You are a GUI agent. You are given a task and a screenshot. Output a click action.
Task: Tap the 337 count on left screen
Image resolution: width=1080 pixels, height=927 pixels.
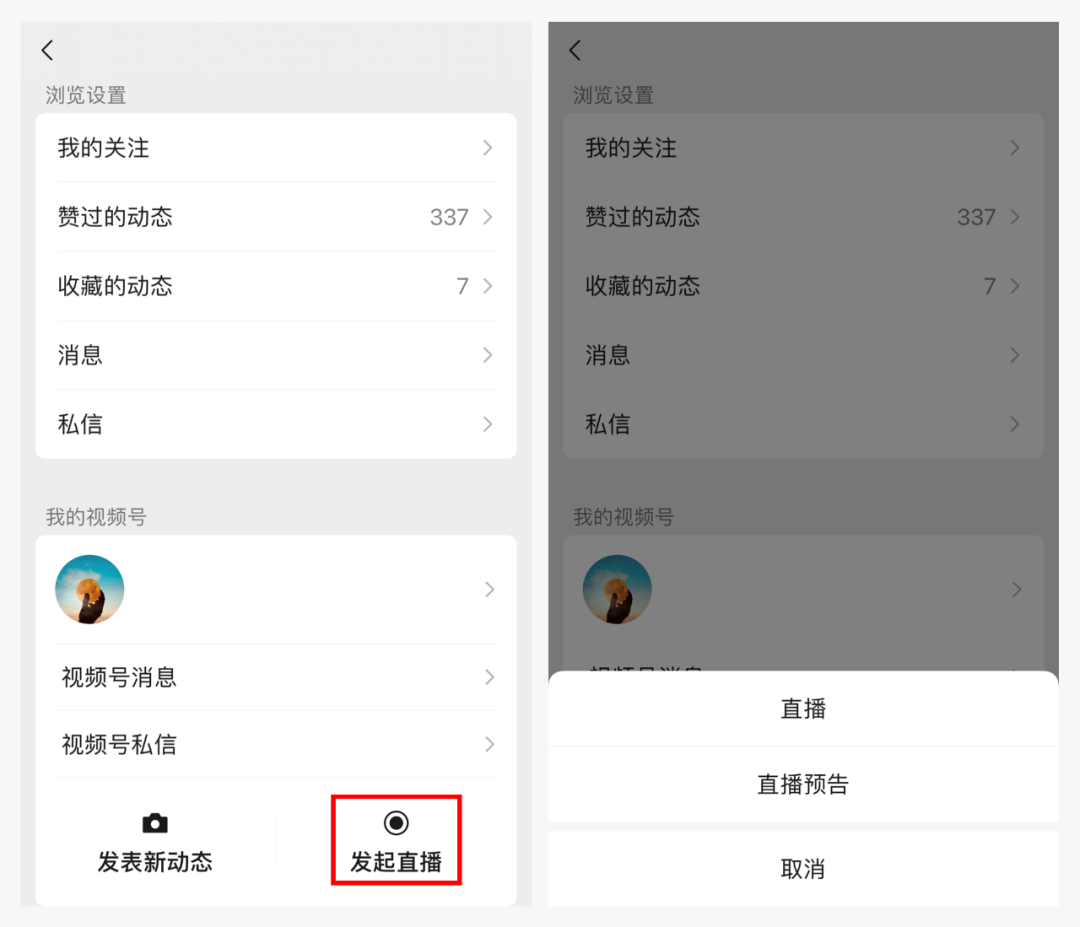pyautogui.click(x=449, y=217)
